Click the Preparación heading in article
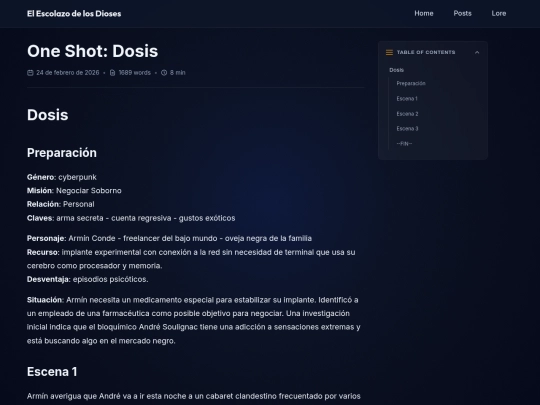Viewport: 540px width, 405px height. point(62,153)
